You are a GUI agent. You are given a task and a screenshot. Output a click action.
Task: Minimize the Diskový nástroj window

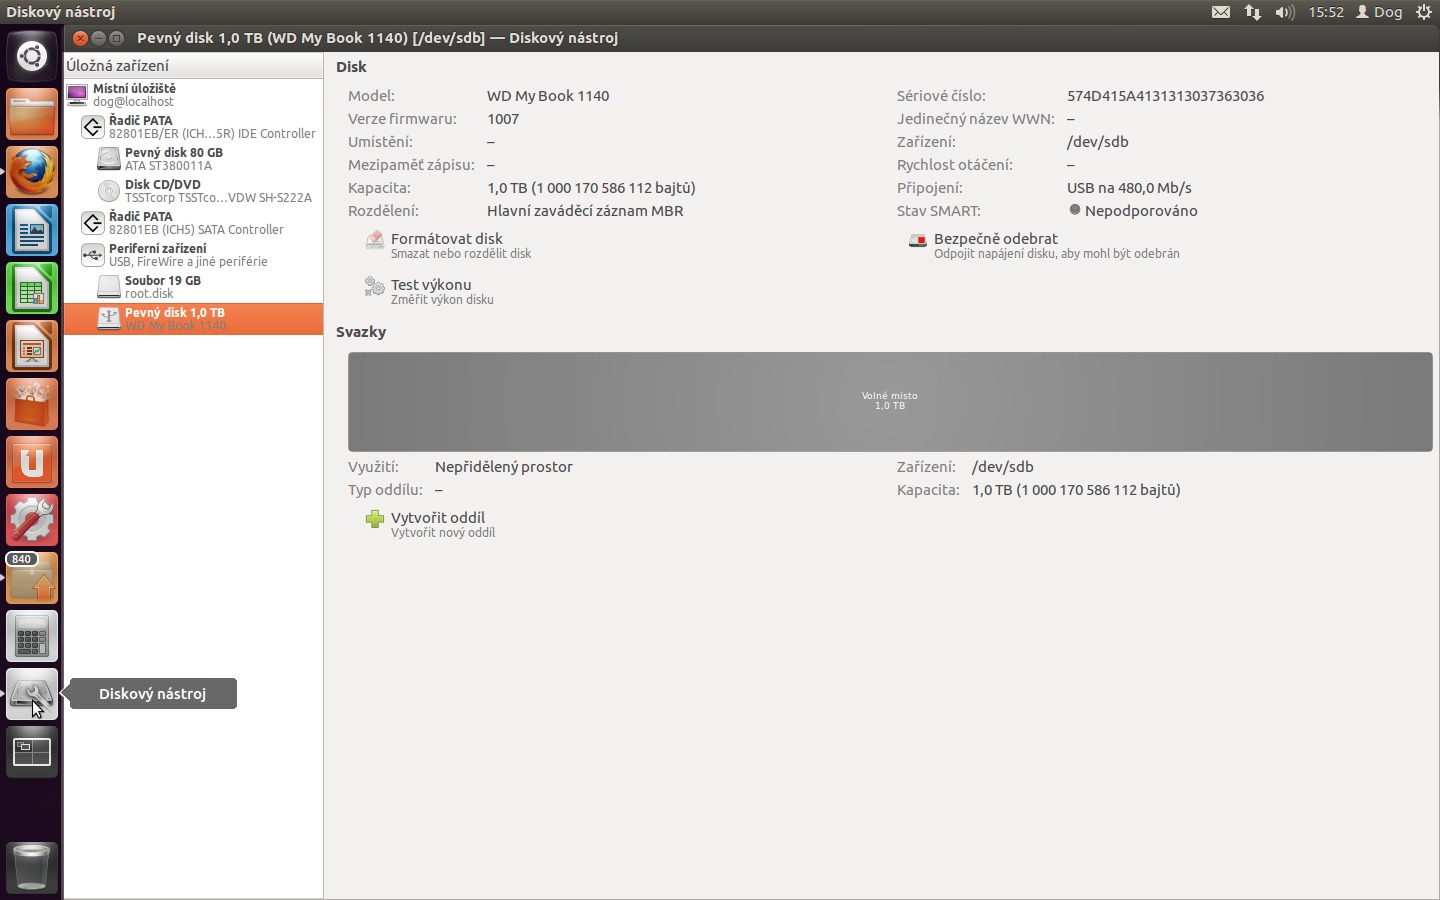(x=98, y=38)
